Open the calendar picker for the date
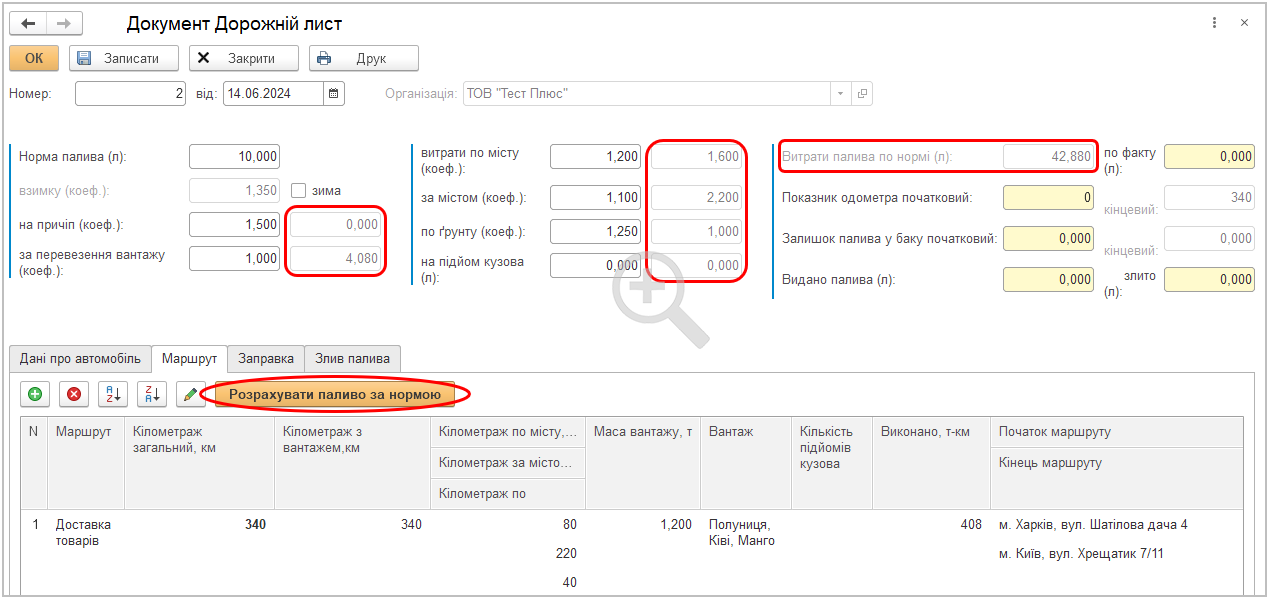 [x=334, y=93]
